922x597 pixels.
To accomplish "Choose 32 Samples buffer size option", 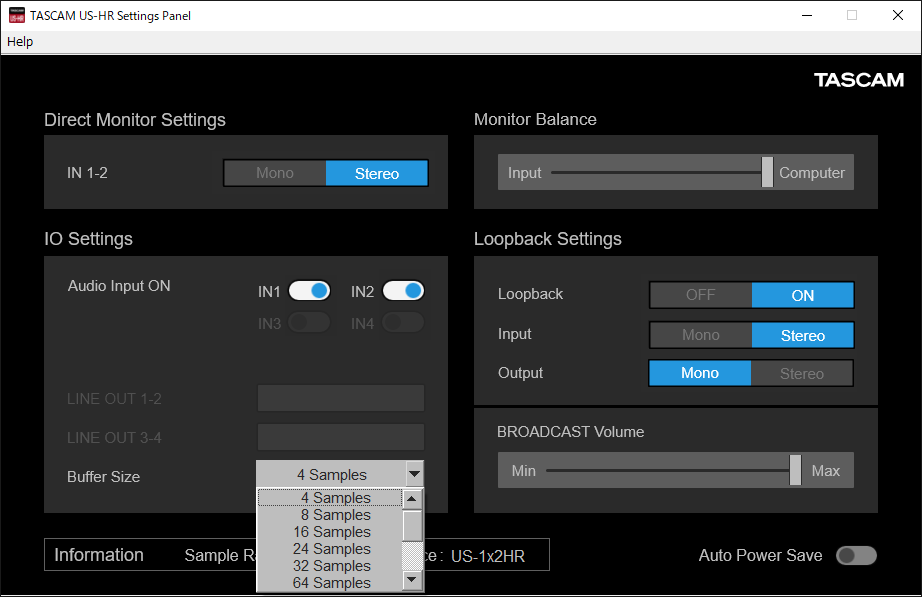I will [330, 566].
